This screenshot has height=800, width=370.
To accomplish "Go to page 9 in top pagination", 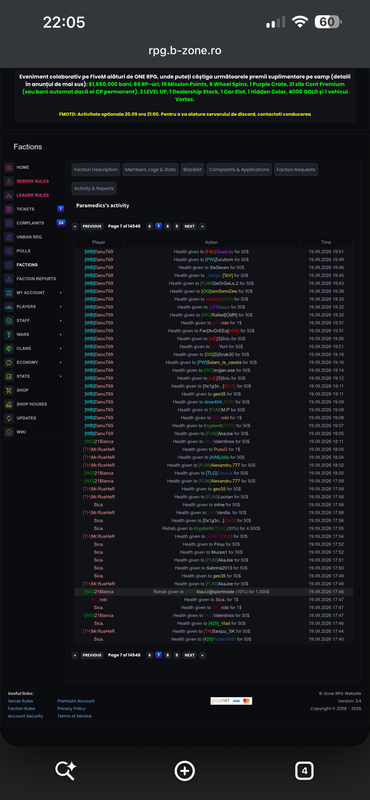I will click(x=177, y=226).
